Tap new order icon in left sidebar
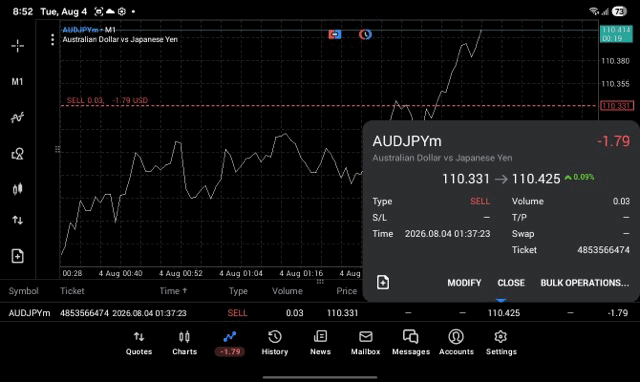The height and width of the screenshot is (382, 640). [x=17, y=256]
